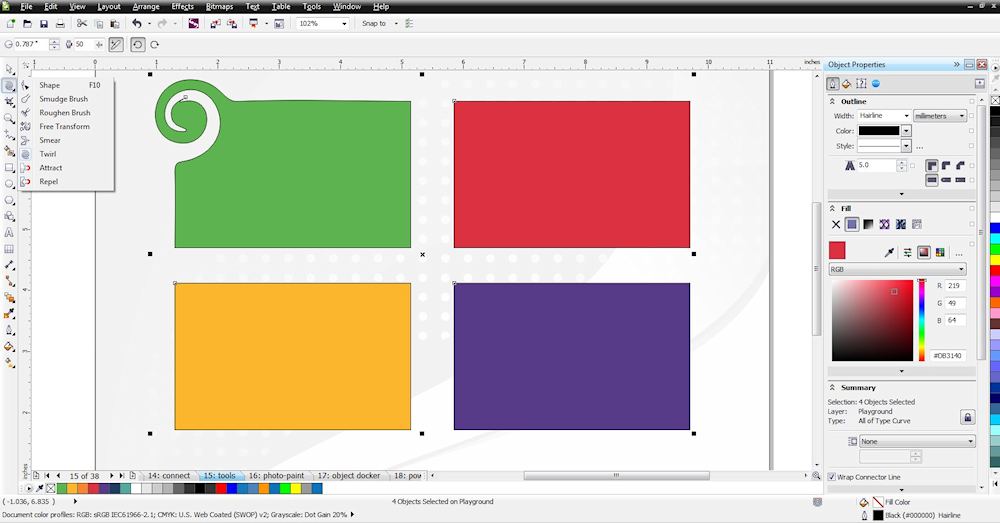Click the eyedropper icon in Fill section
The width and height of the screenshot is (1000, 523).
point(889,253)
